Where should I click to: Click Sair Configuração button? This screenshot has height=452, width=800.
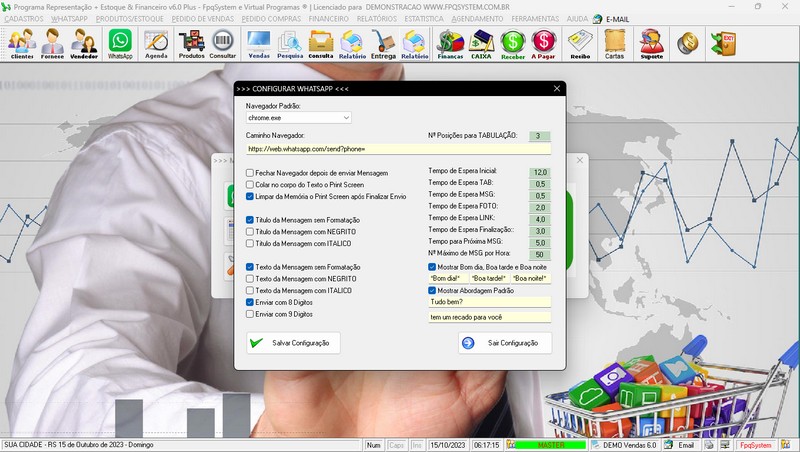click(505, 343)
